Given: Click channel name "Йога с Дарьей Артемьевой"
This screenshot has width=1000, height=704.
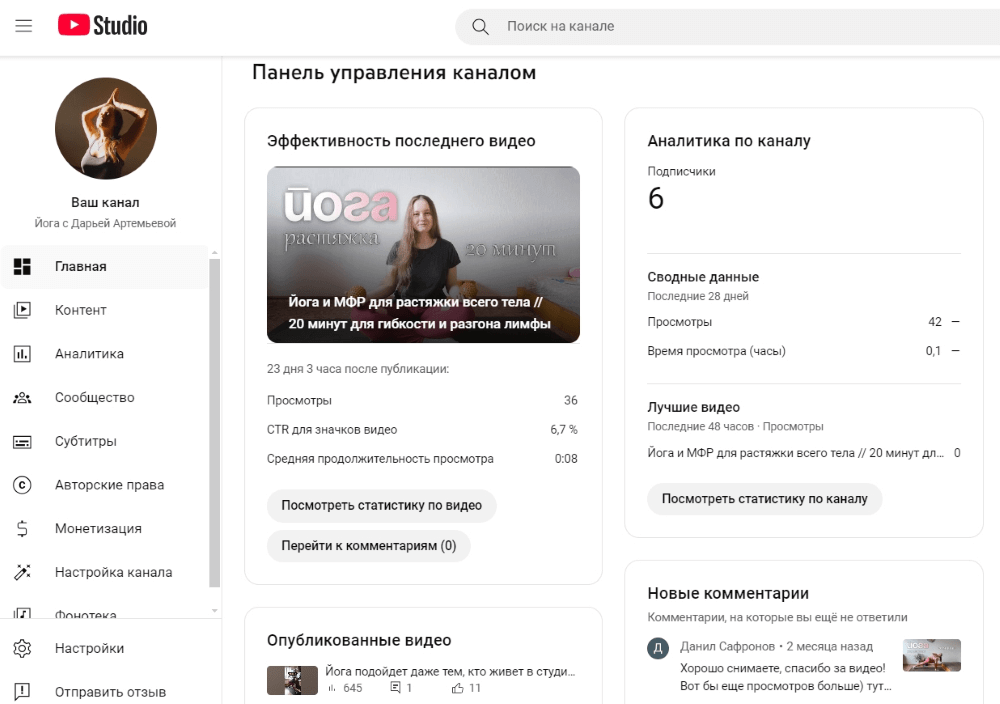Looking at the screenshot, I should coord(105,223).
